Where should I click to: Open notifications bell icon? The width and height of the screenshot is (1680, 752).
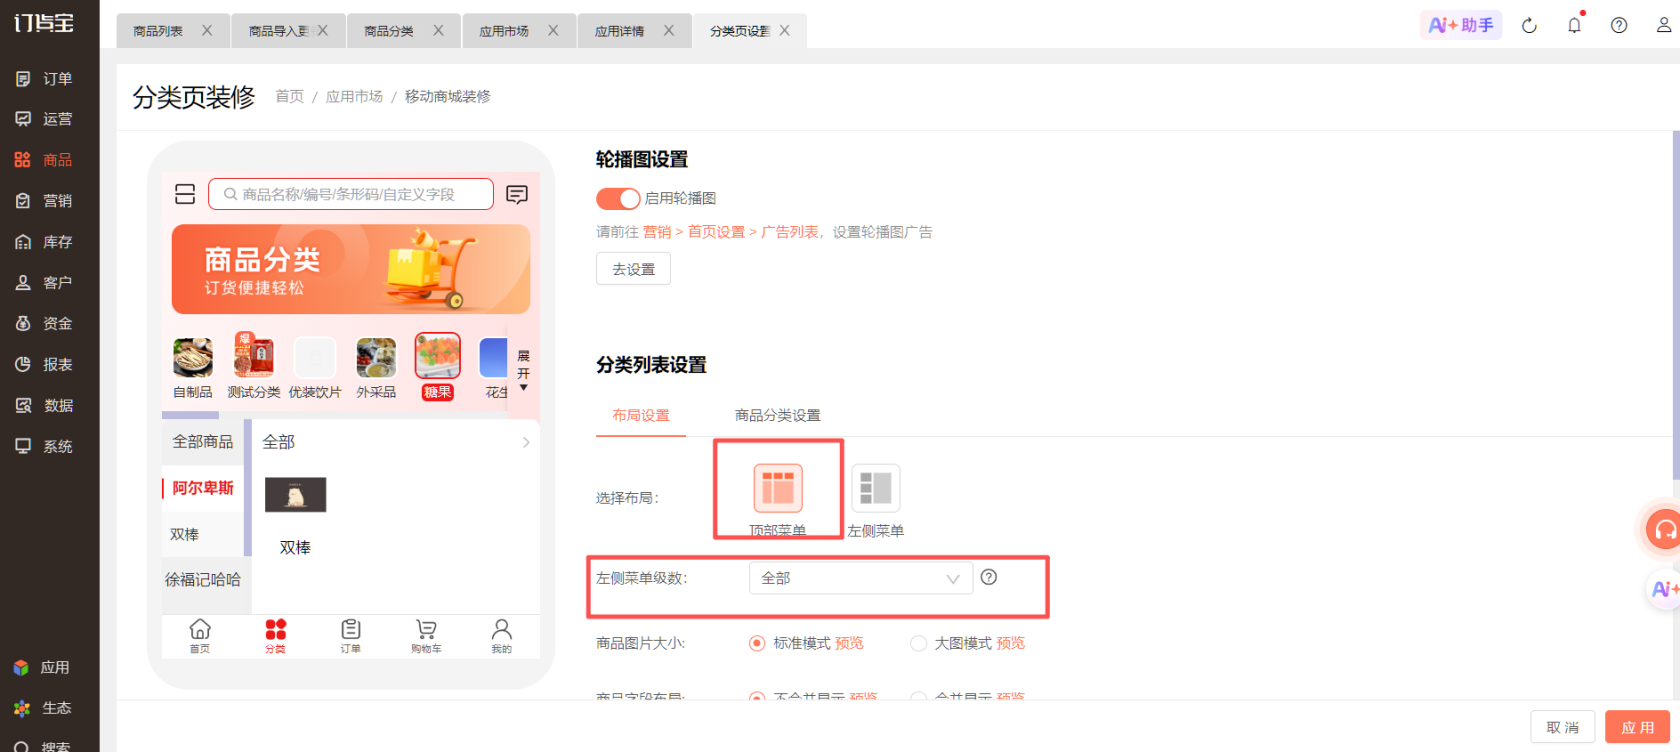tap(1574, 26)
